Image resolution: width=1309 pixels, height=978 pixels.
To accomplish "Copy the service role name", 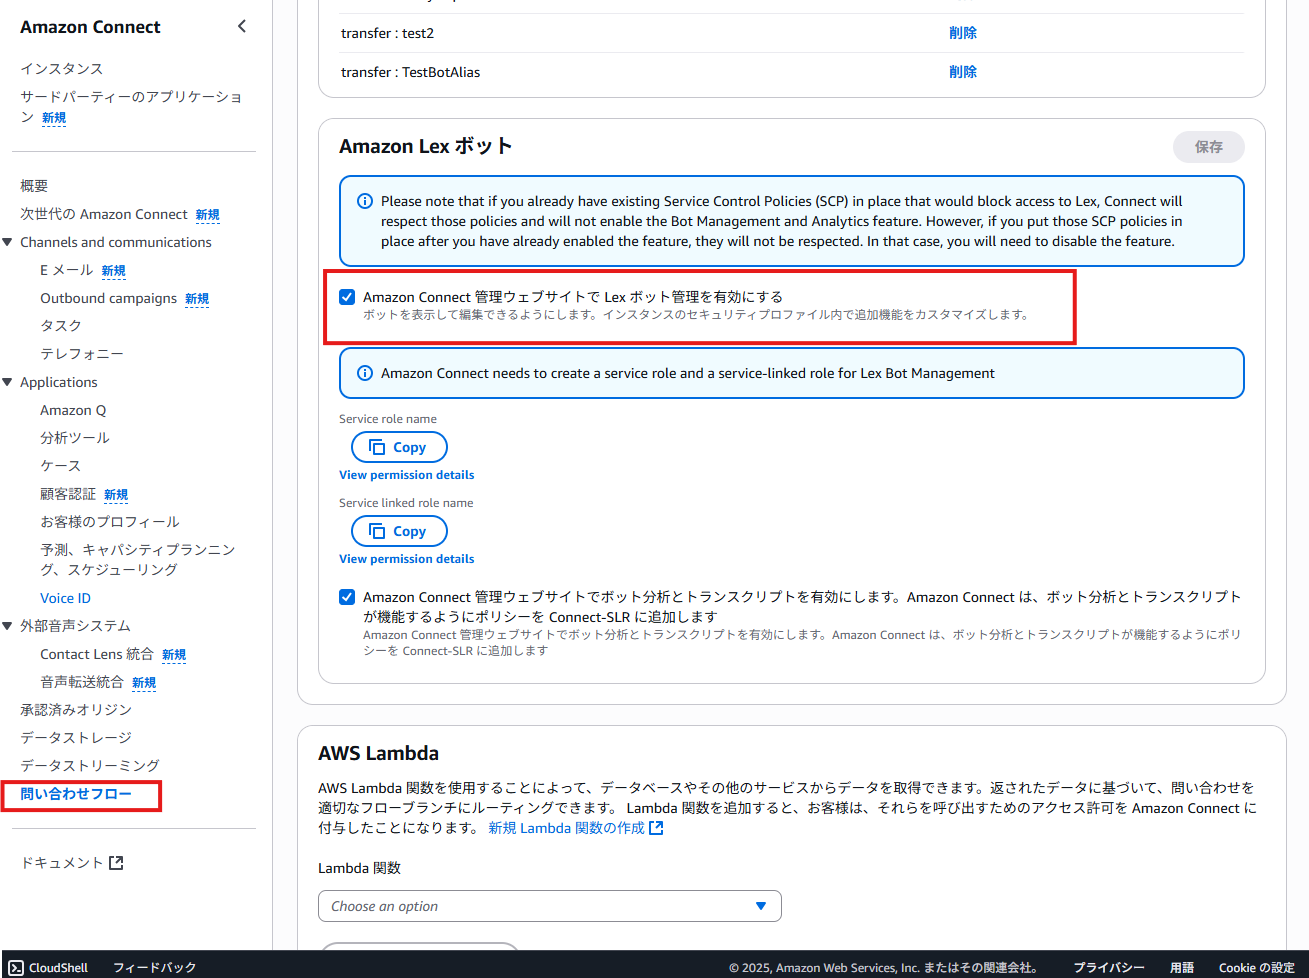I will pyautogui.click(x=399, y=447).
